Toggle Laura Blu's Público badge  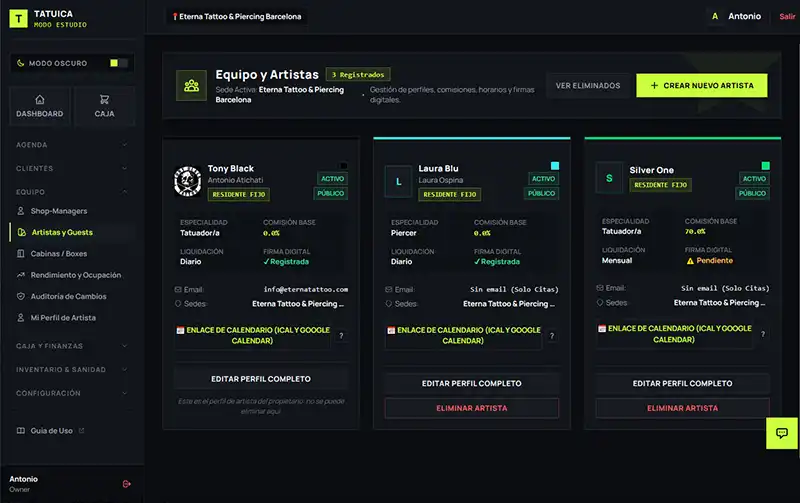[541, 193]
